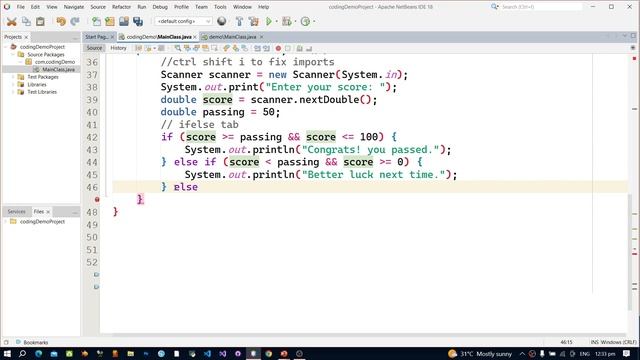Screen dimensions: 640x360
Task: Click the Redo arrow icon
Action: tap(75, 21)
